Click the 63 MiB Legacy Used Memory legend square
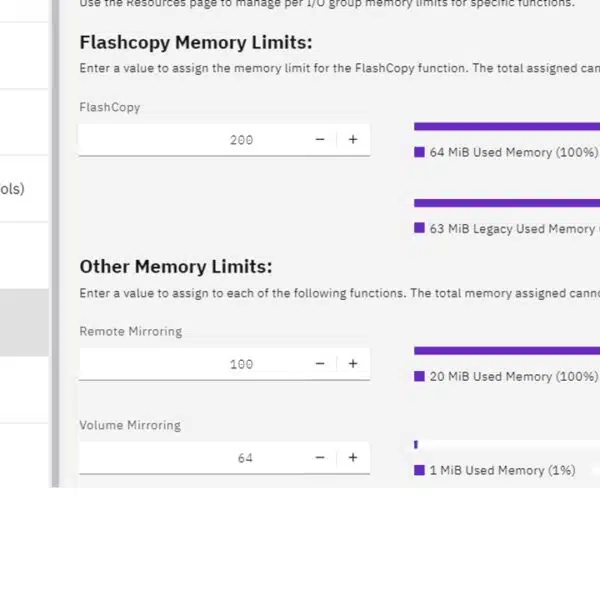The width and height of the screenshot is (600, 600). [419, 228]
